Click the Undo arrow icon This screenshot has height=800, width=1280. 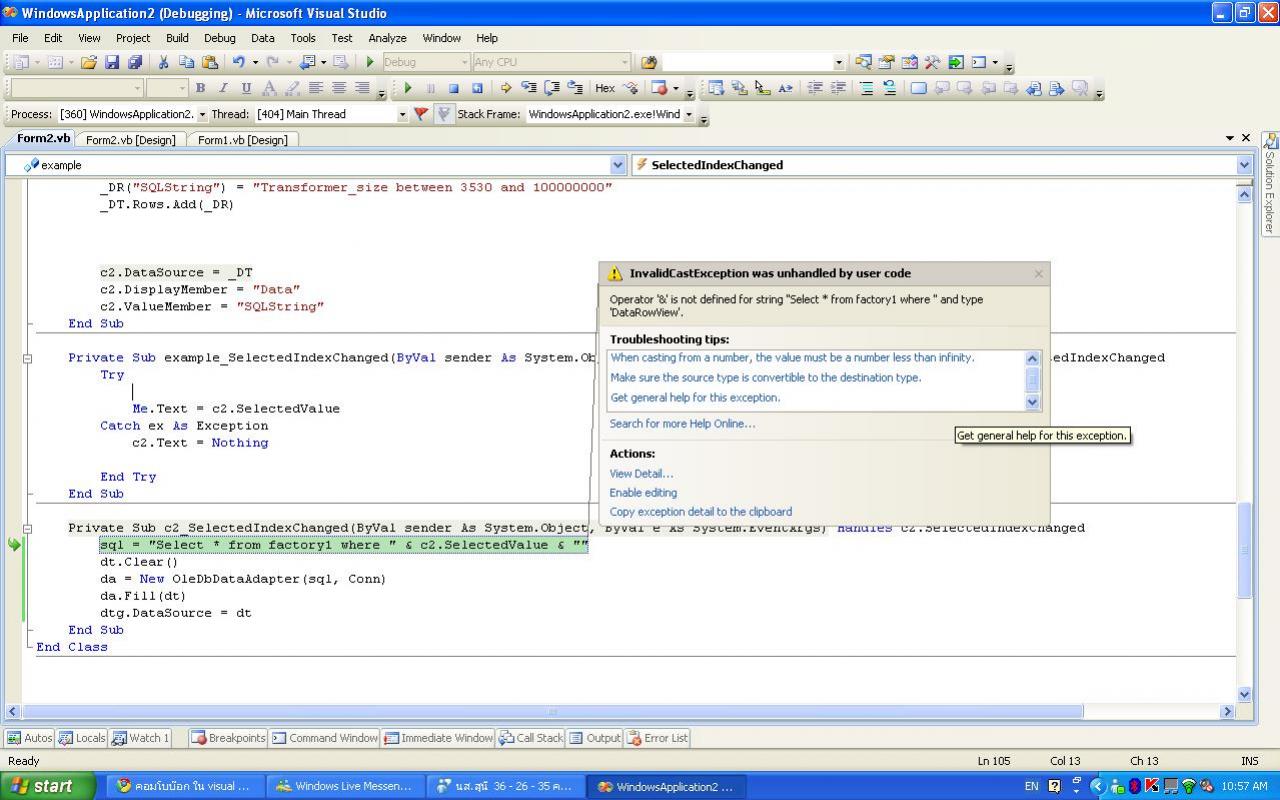[239, 62]
